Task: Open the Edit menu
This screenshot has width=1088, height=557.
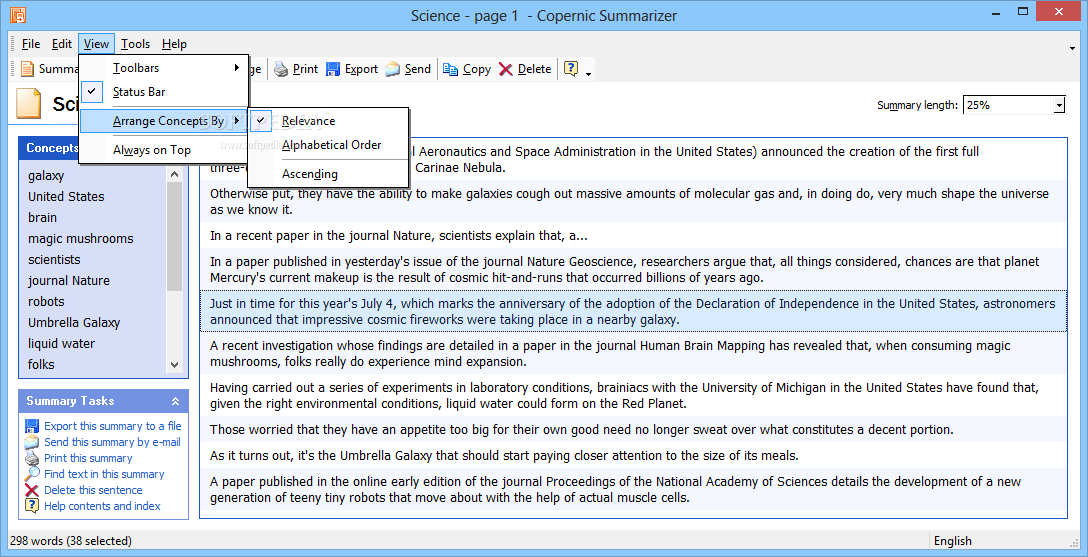Action: click(x=62, y=44)
